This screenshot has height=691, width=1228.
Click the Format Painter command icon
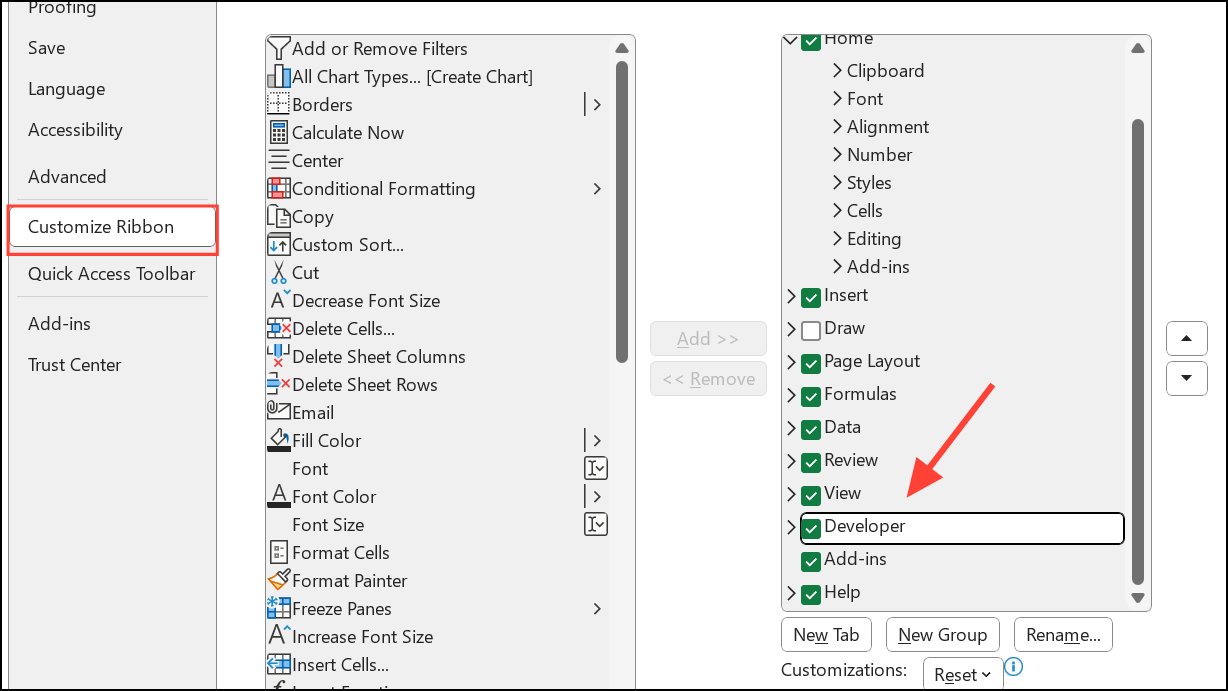280,580
